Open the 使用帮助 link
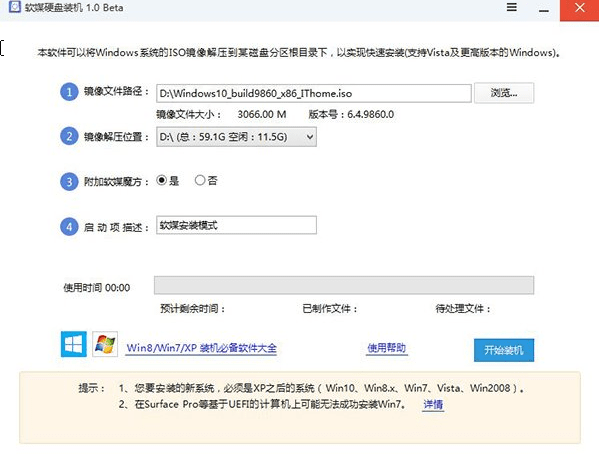Screen dimensions: 599x454 tap(386, 348)
